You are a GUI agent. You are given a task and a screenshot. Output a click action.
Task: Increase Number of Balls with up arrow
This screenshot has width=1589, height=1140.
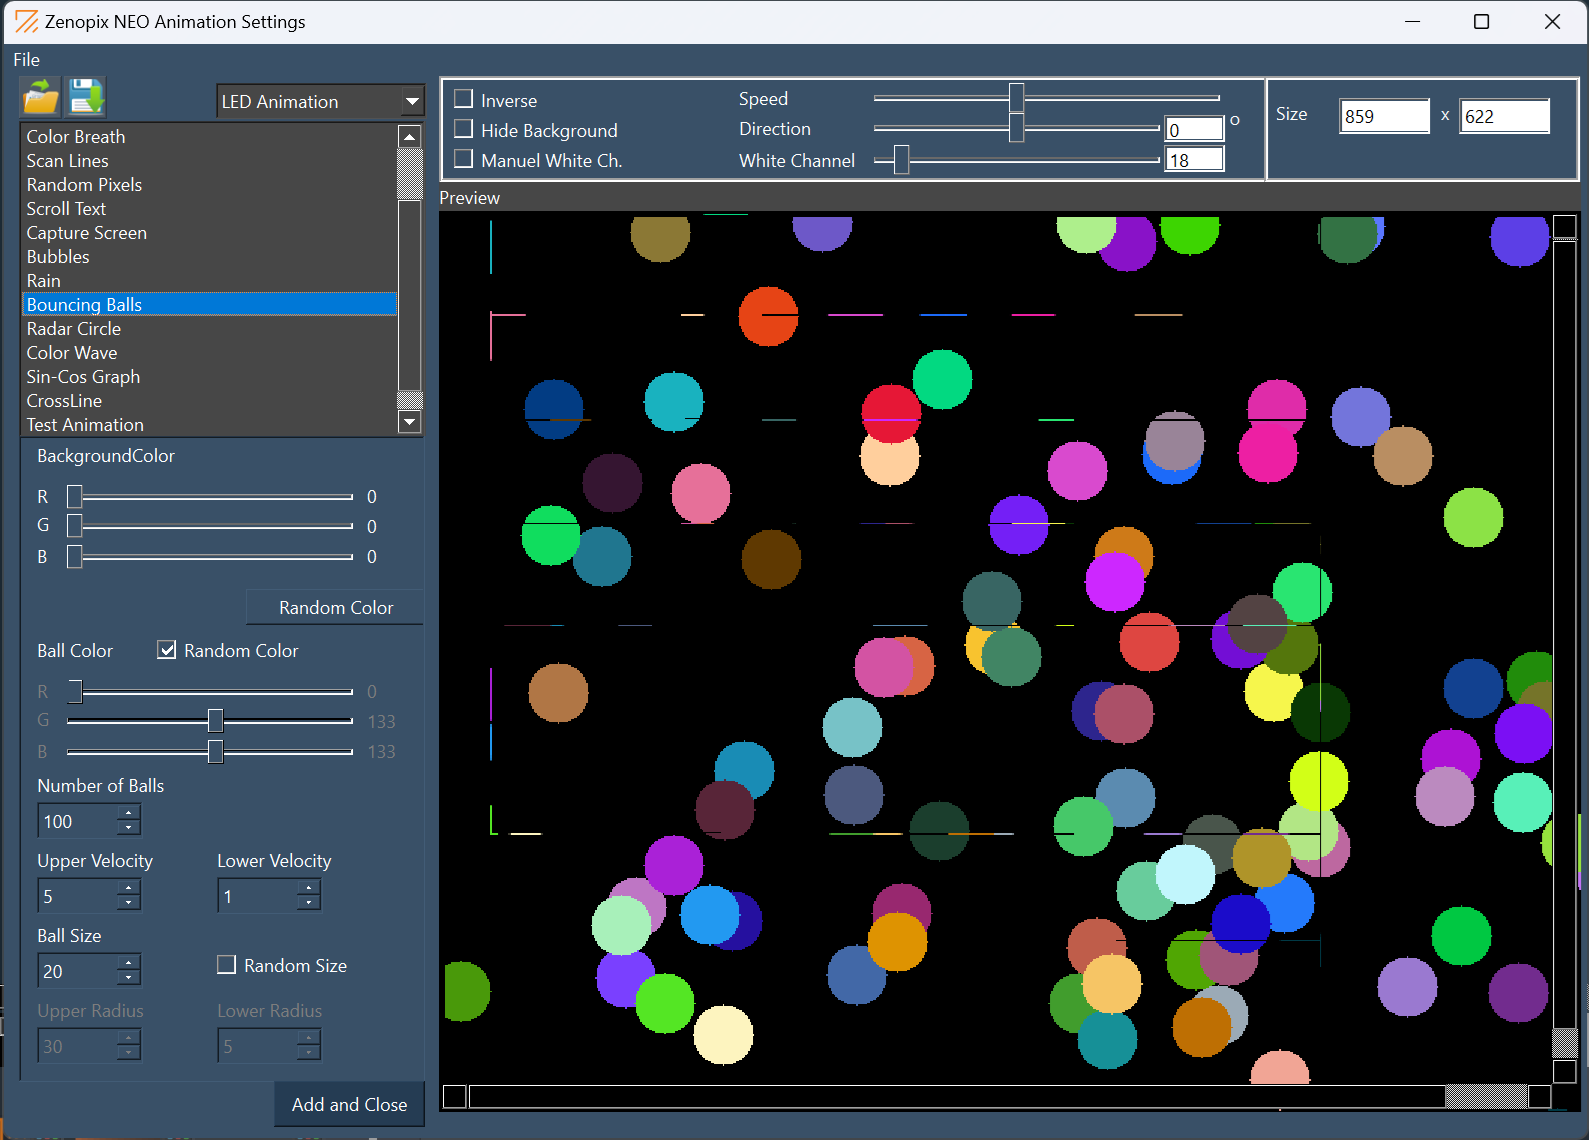coord(128,813)
